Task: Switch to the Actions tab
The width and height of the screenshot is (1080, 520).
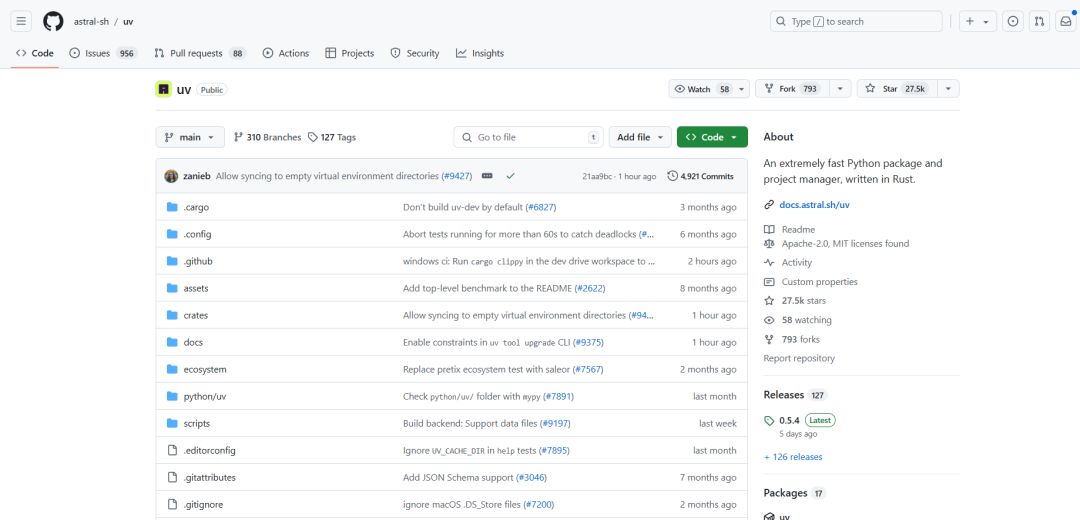Action: click(286, 53)
